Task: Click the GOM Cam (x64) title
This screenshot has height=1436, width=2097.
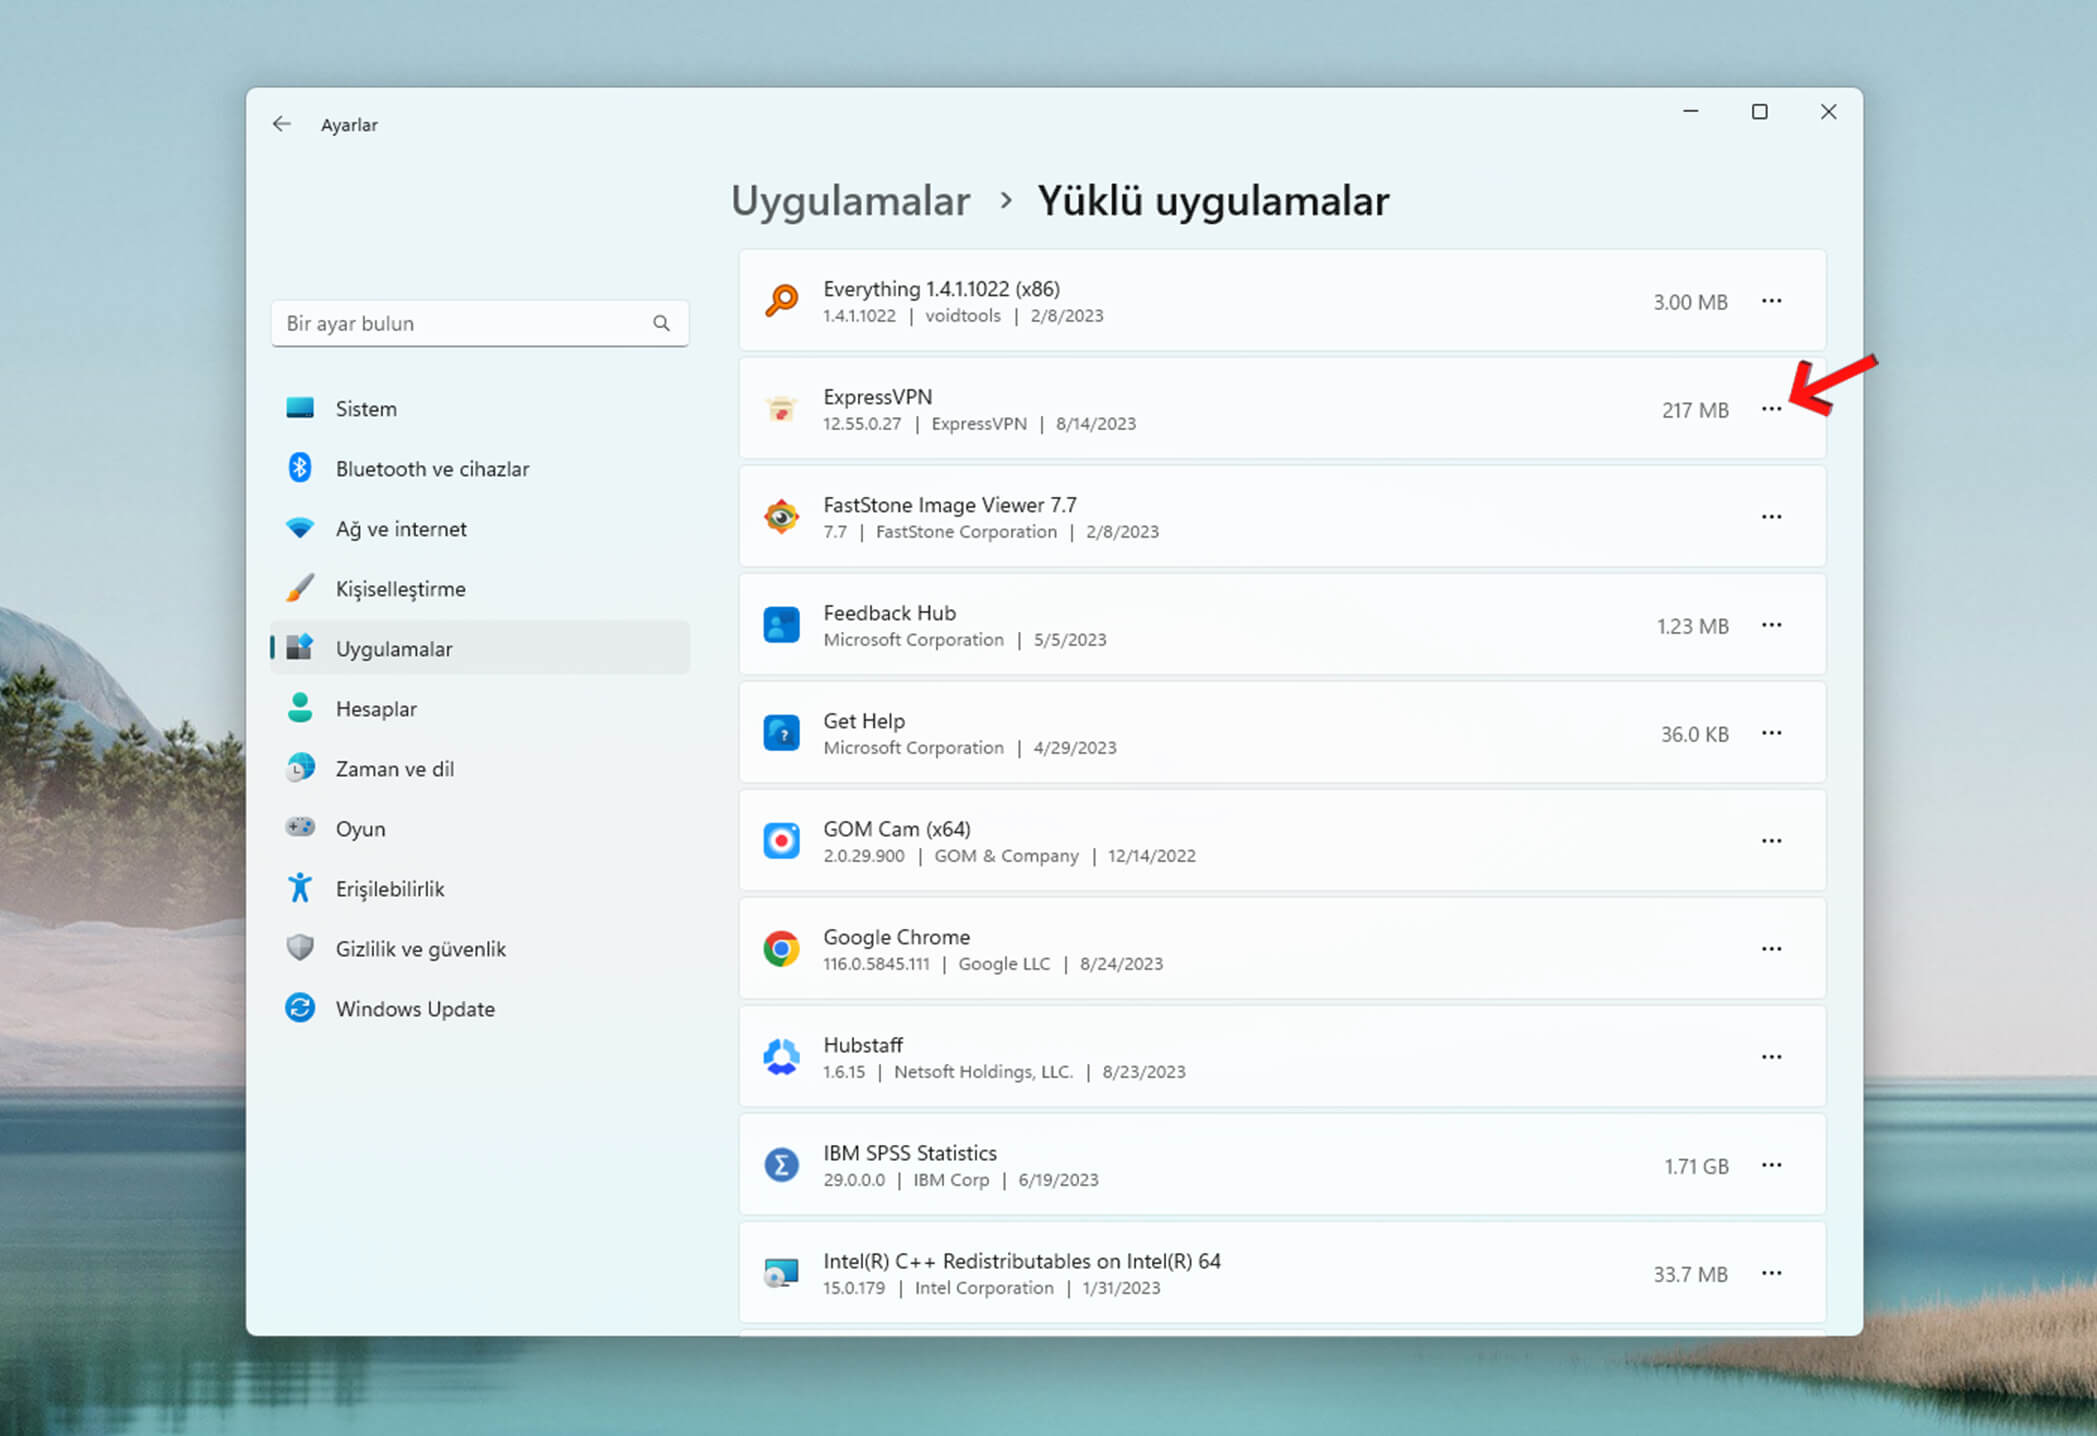Action: pyautogui.click(x=897, y=829)
